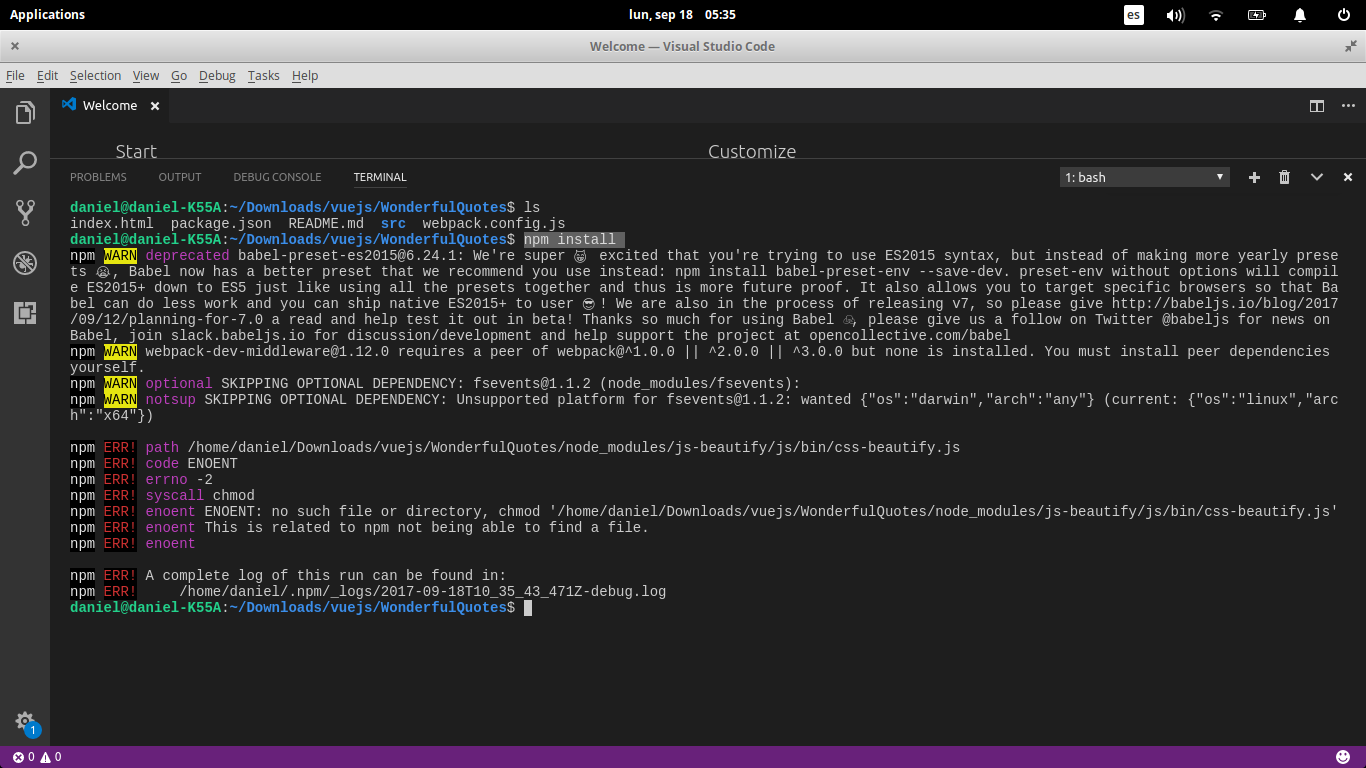The image size is (1366, 768).
Task: Click errors and warnings count in status bar
Action: pos(36,757)
